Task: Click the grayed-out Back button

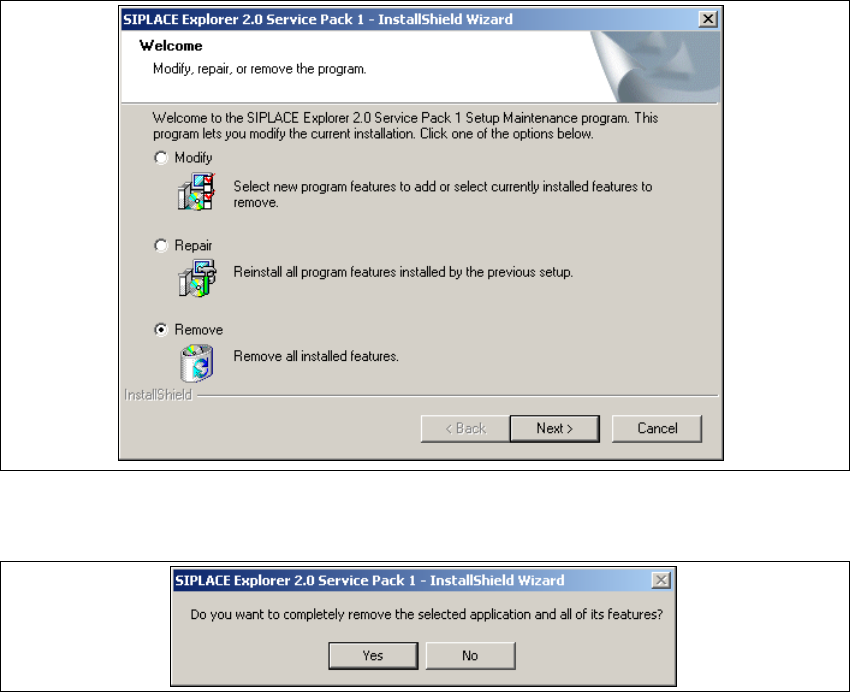Action: click(x=465, y=429)
